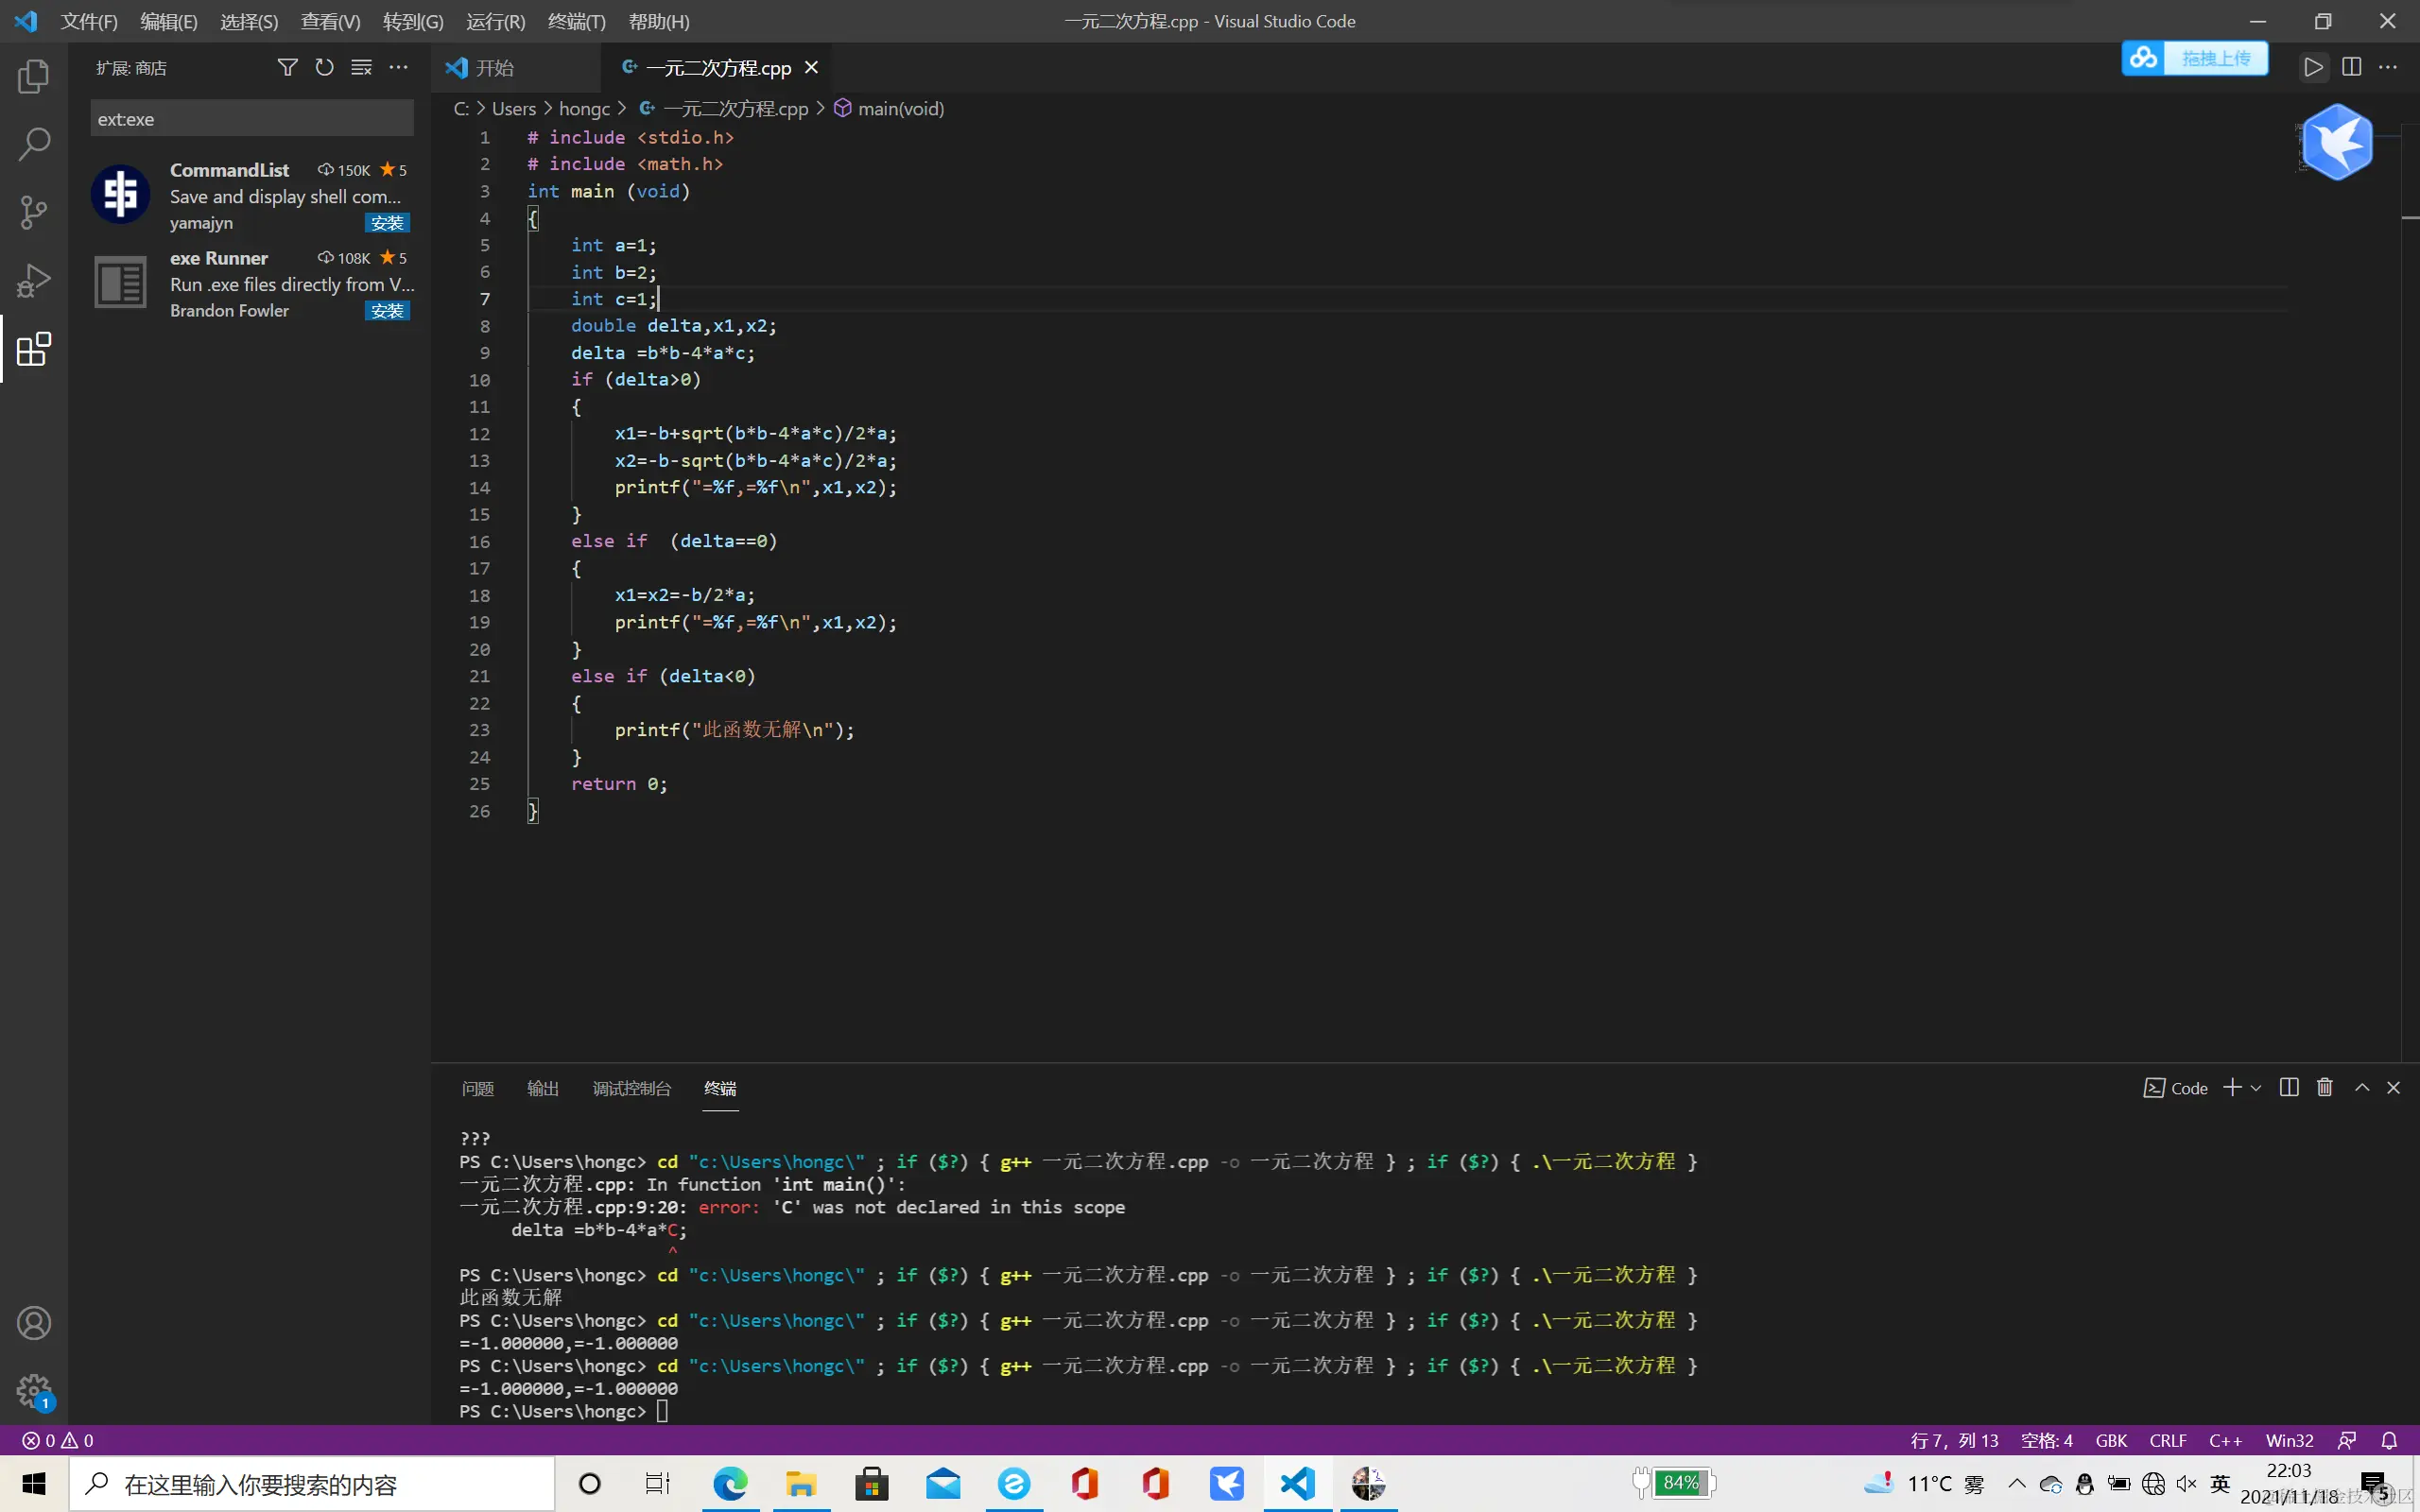Install the exe Runner extension
The height and width of the screenshot is (1512, 2420).
pos(387,311)
